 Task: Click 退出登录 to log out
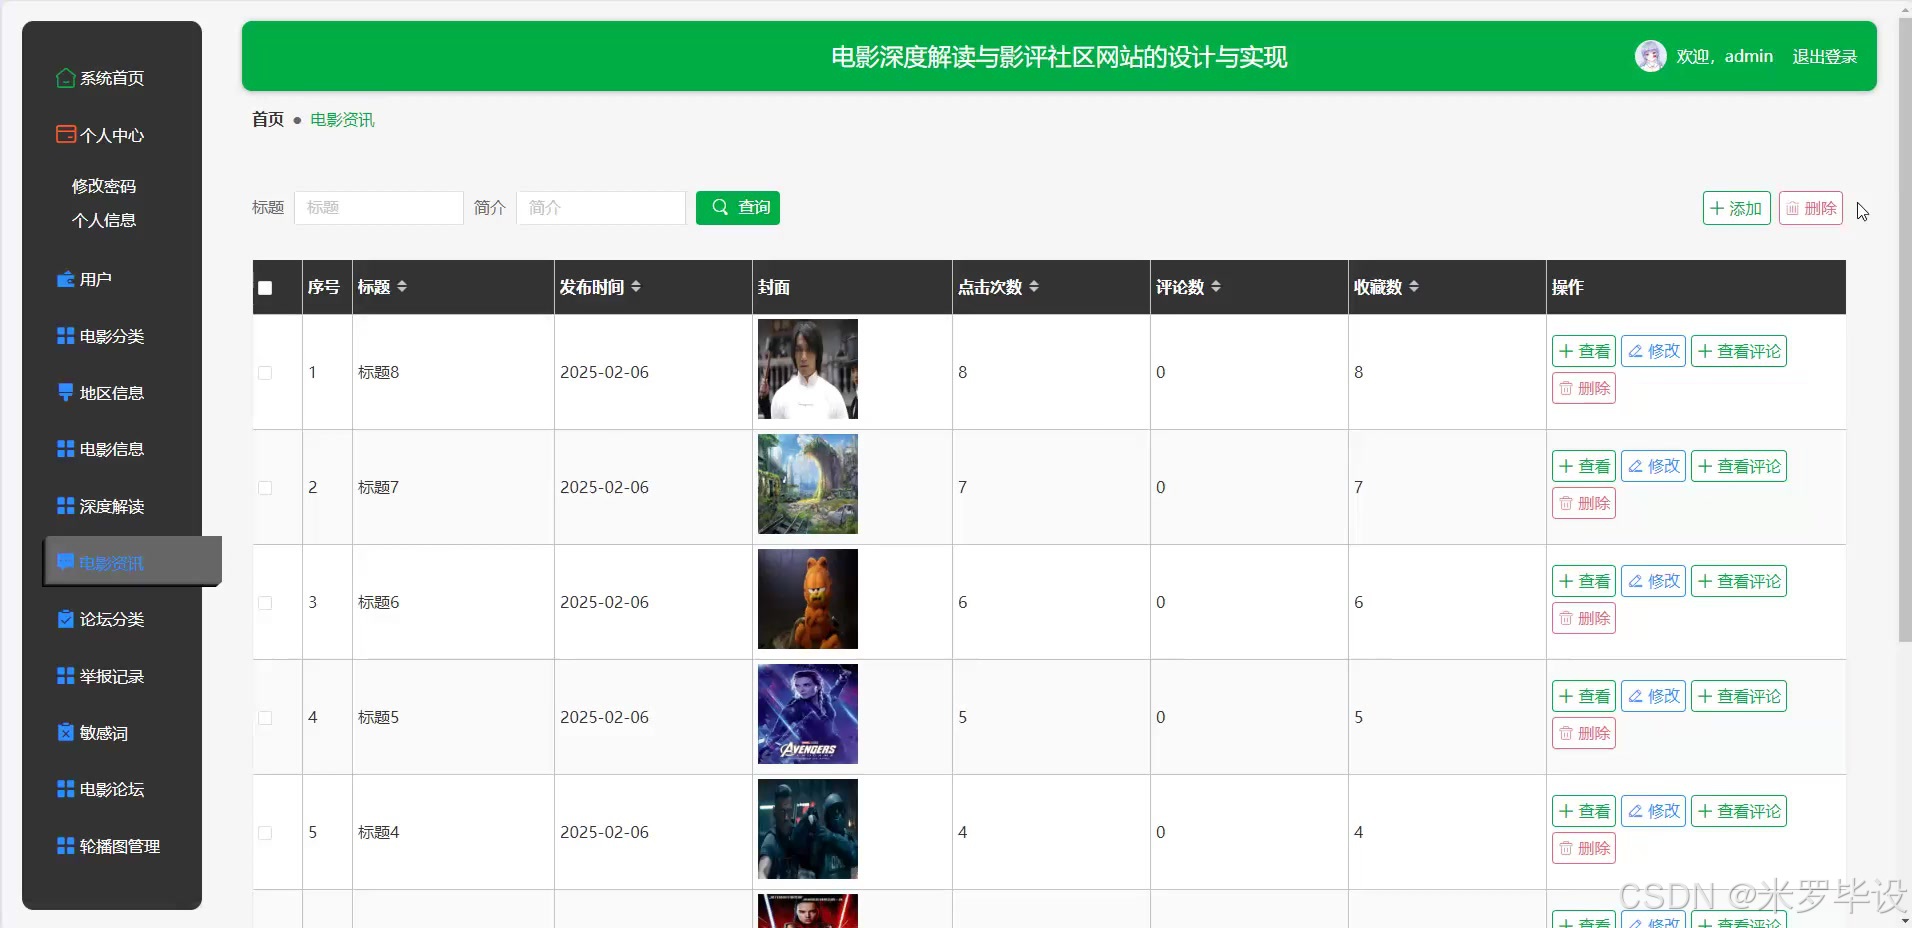pos(1824,56)
